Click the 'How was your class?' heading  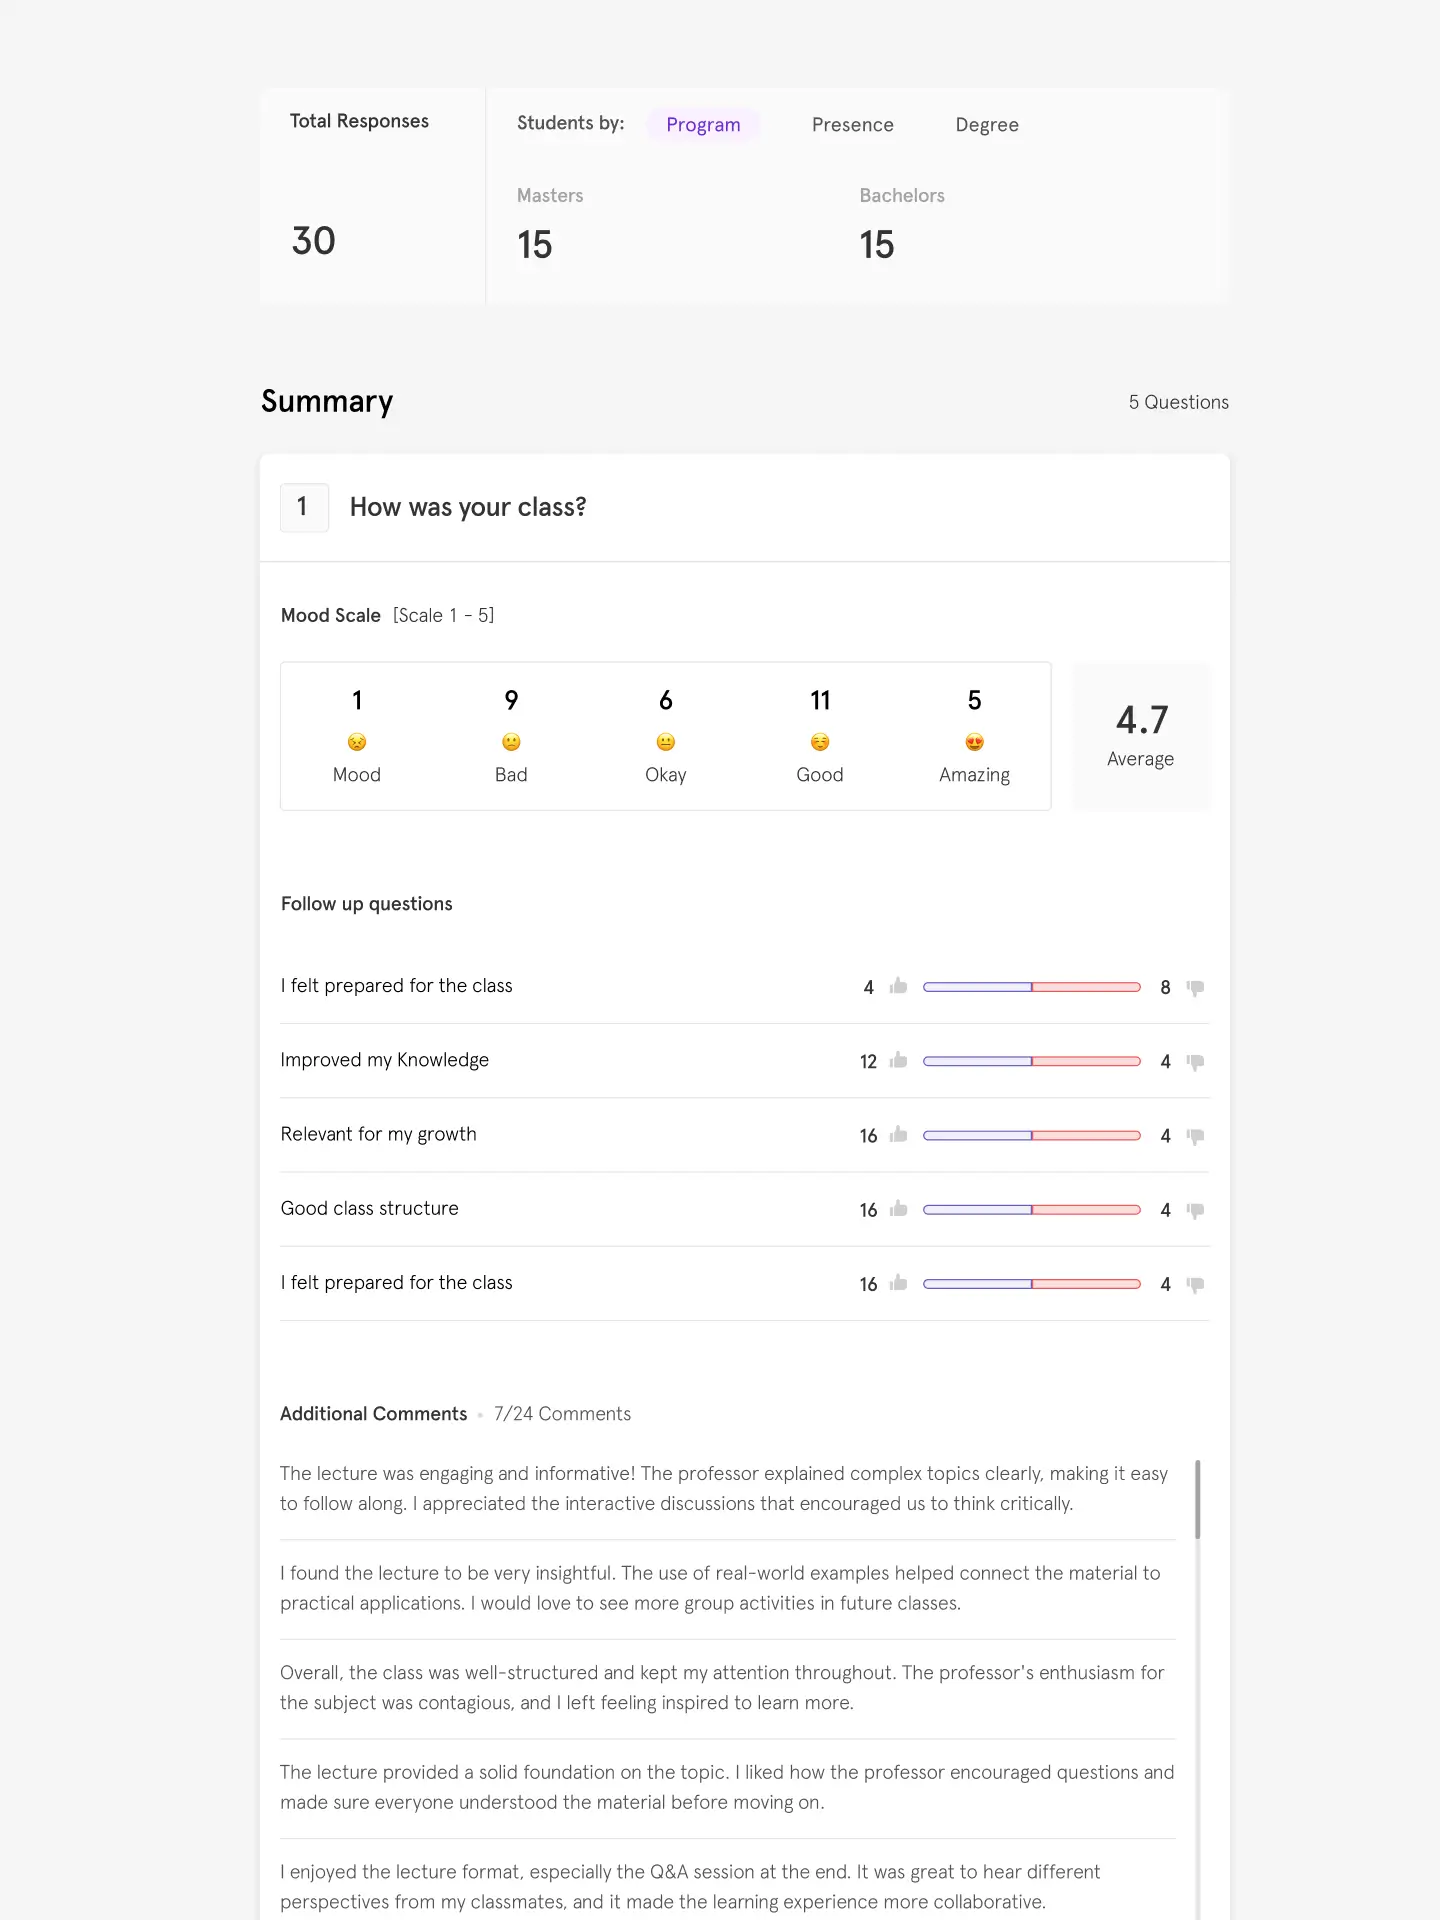pyautogui.click(x=468, y=507)
